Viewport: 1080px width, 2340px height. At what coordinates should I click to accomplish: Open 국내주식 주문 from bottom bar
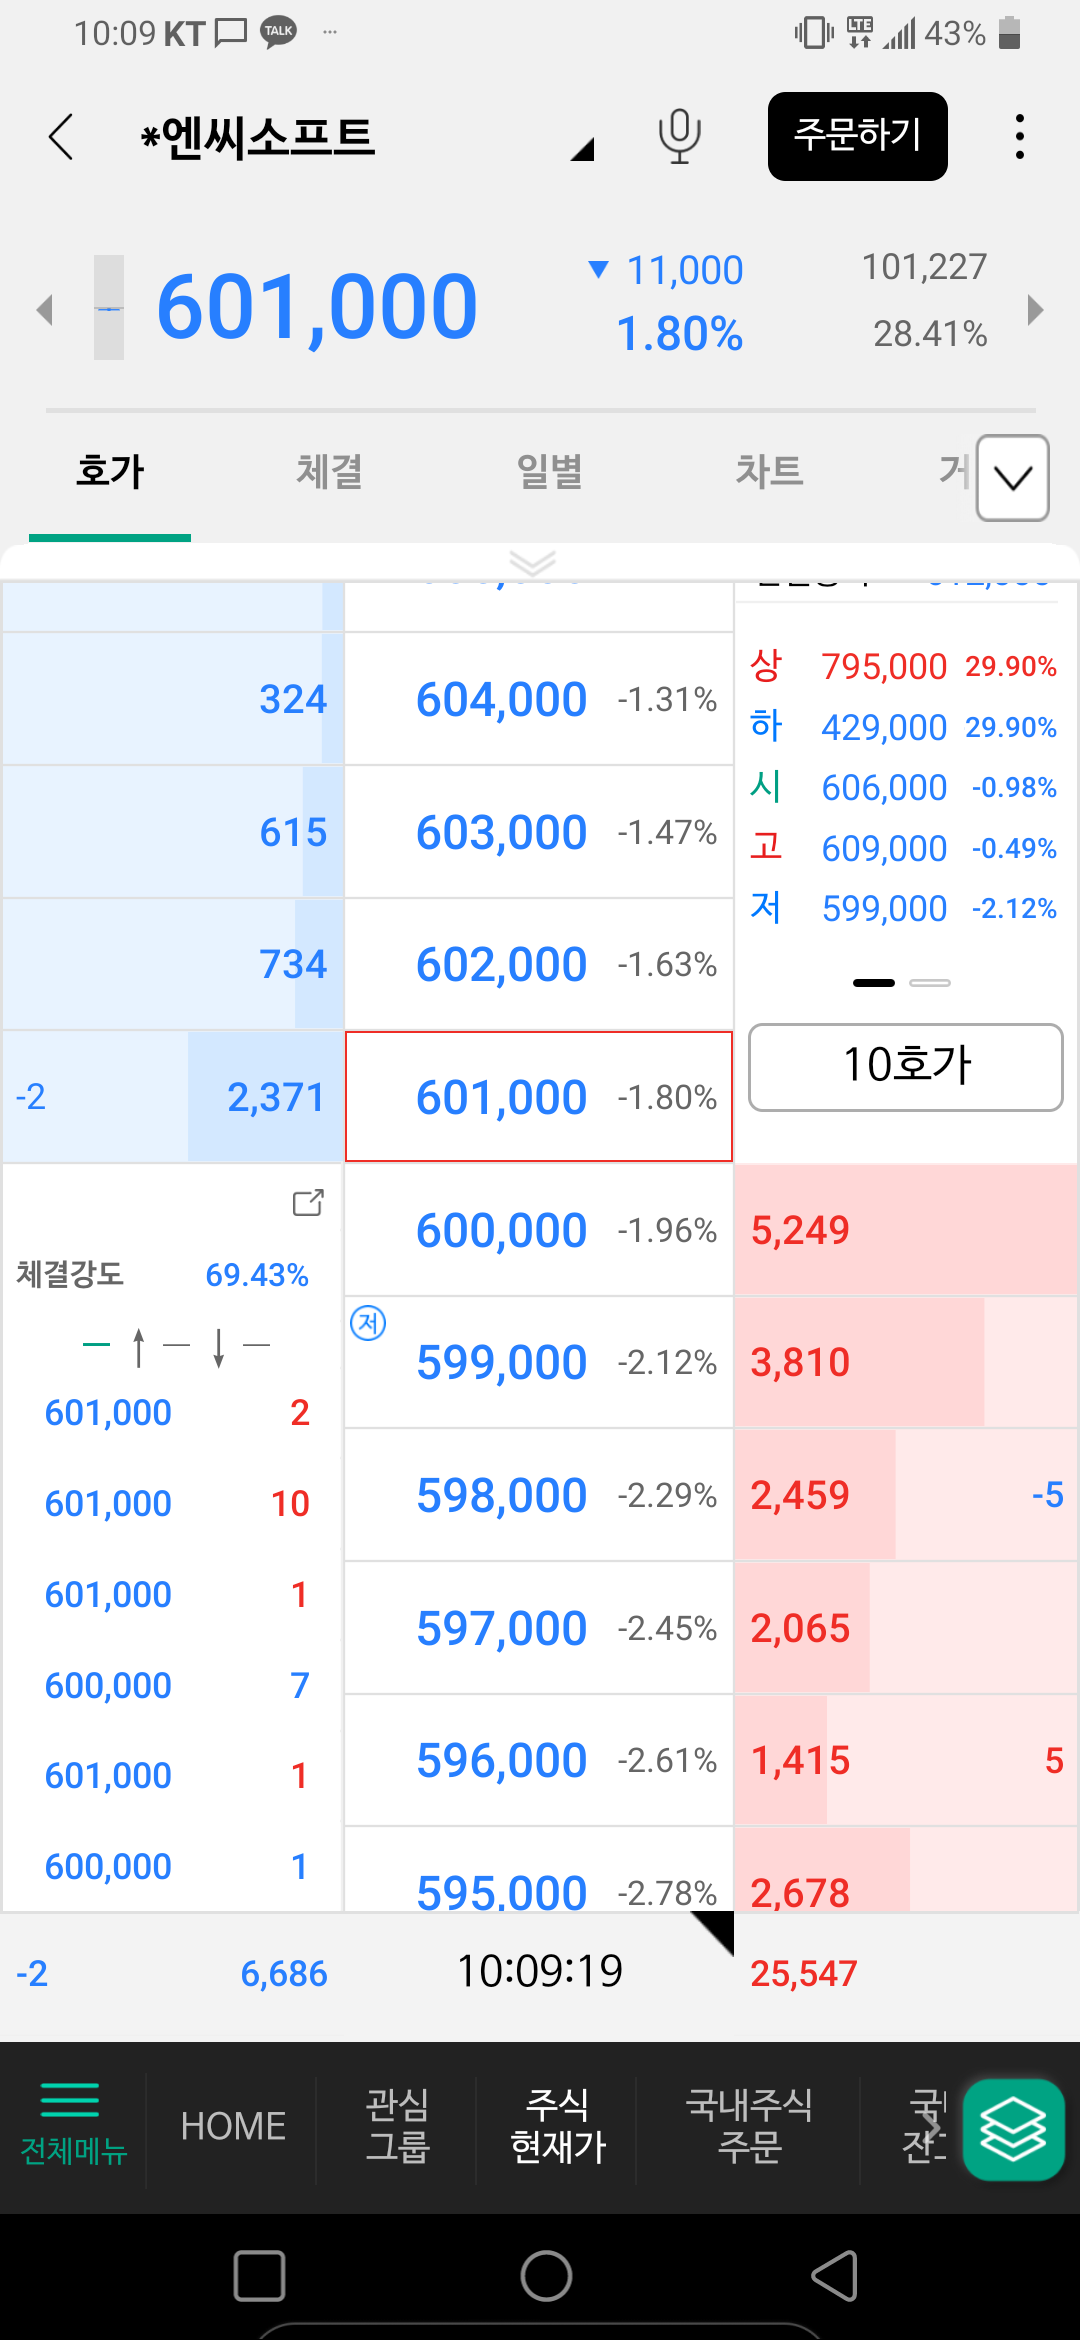(x=749, y=2125)
